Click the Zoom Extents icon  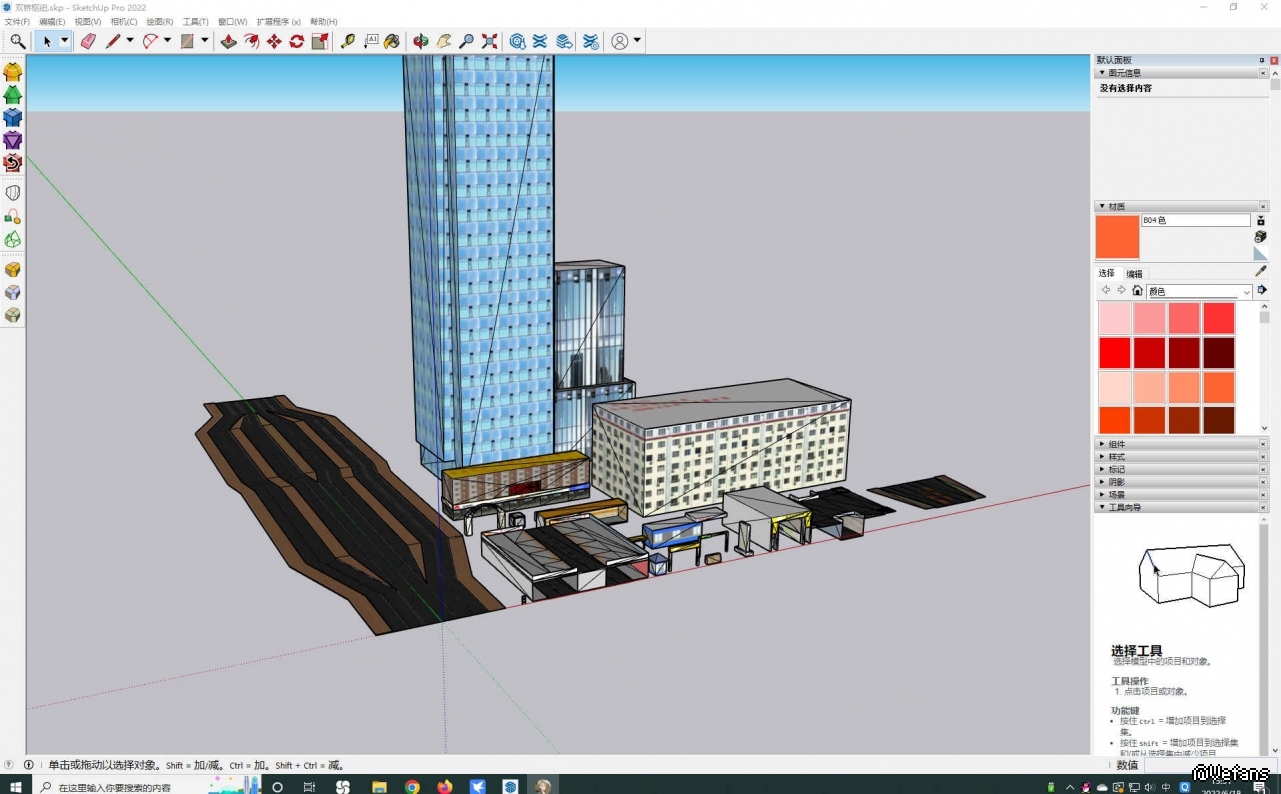[x=489, y=41]
